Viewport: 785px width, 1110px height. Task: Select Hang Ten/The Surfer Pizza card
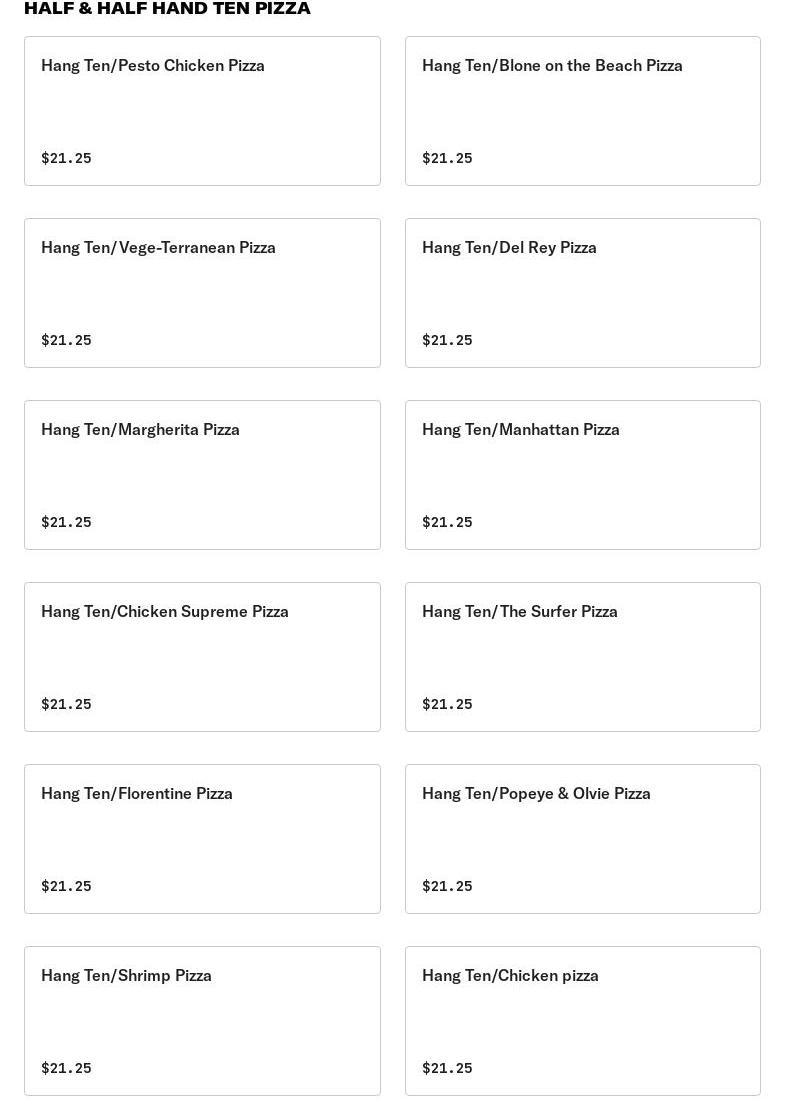pos(583,657)
